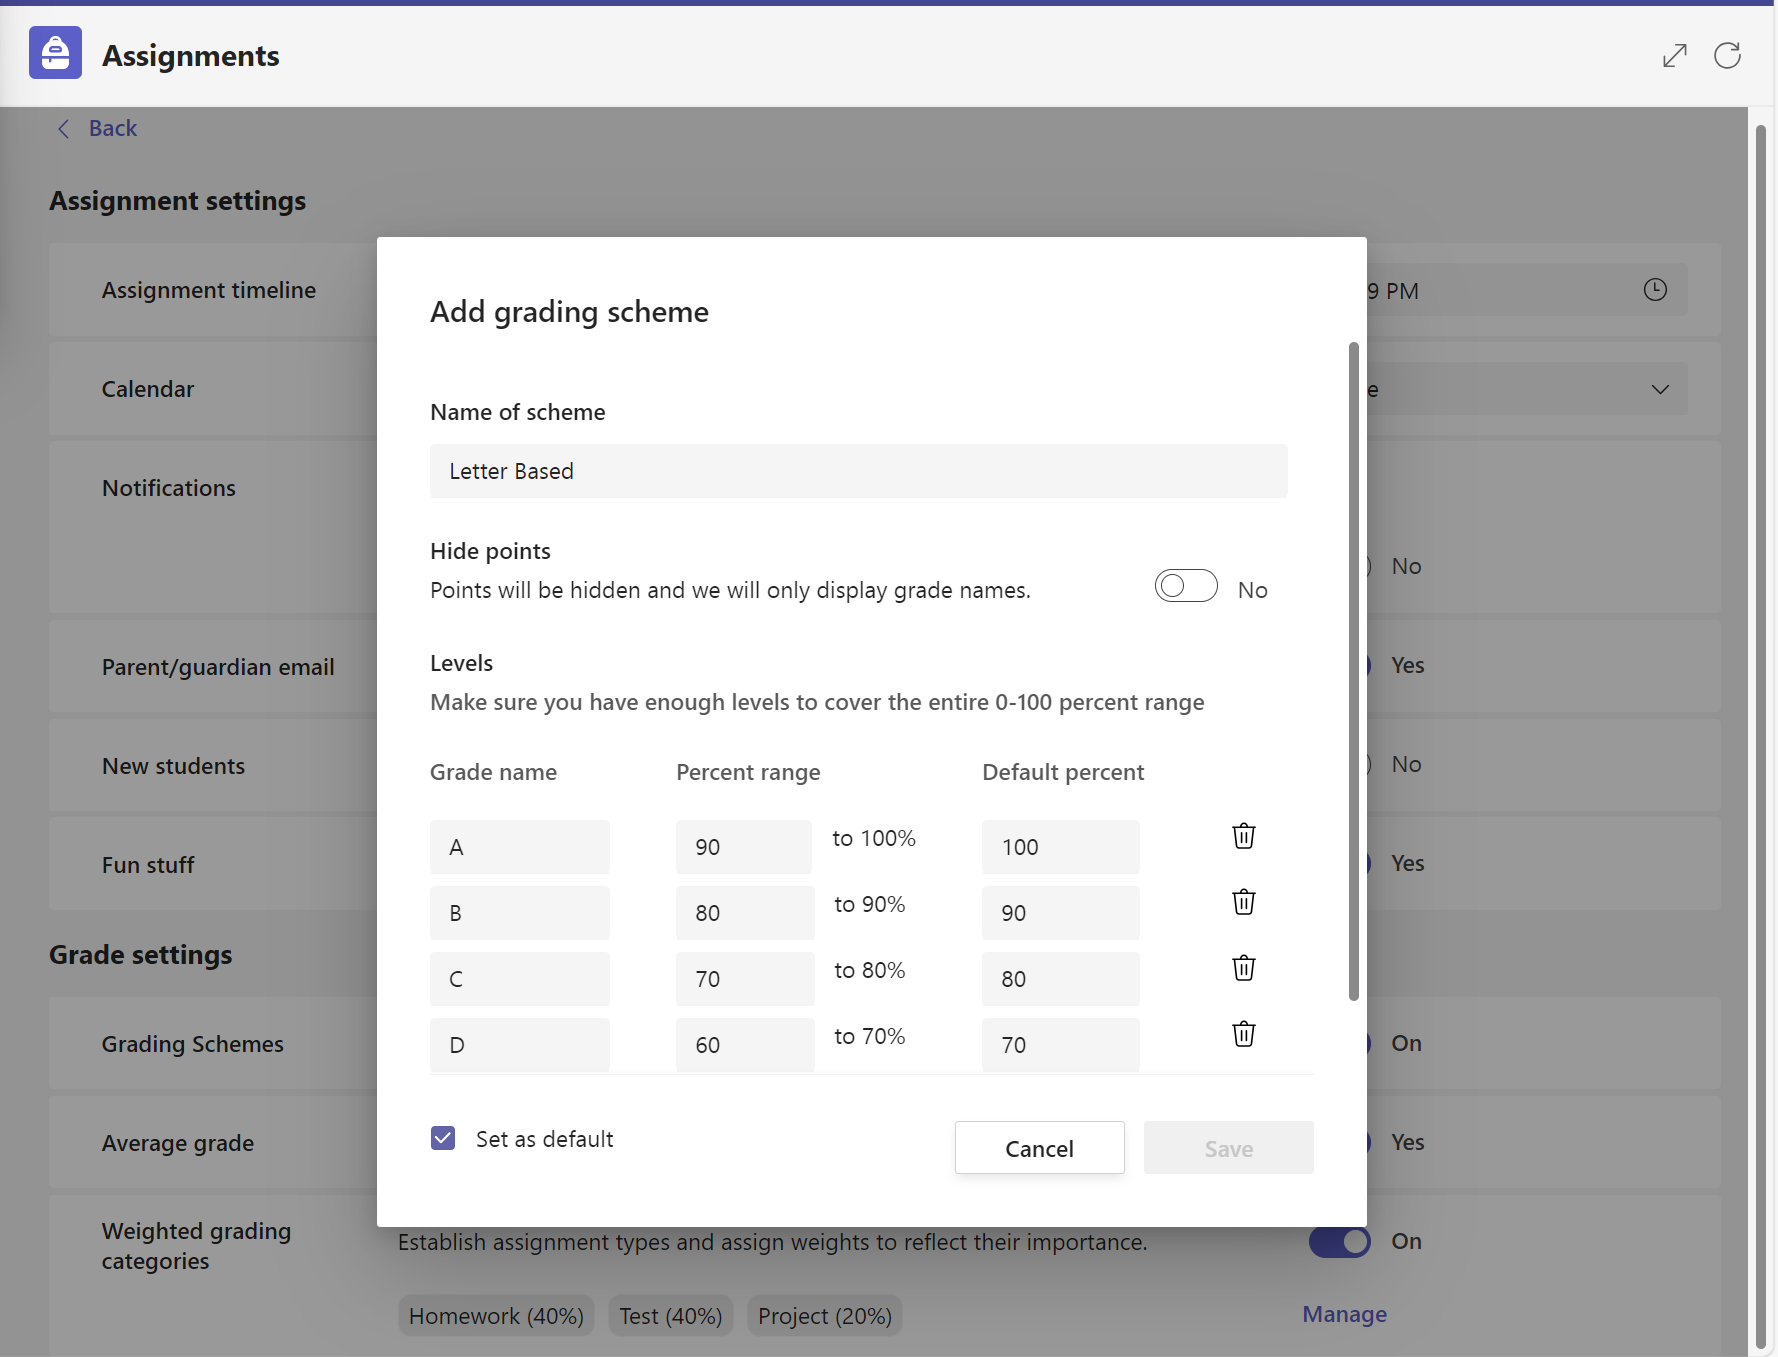Open the Calendar settings dropdown
Viewport: 1778px width, 1357px height.
[1660, 389]
